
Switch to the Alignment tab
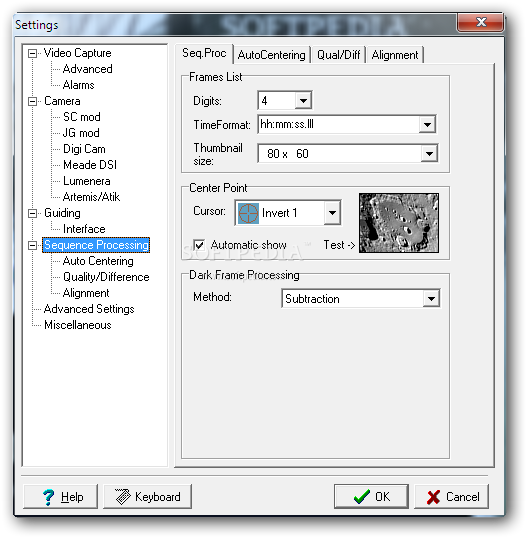[x=395, y=55]
